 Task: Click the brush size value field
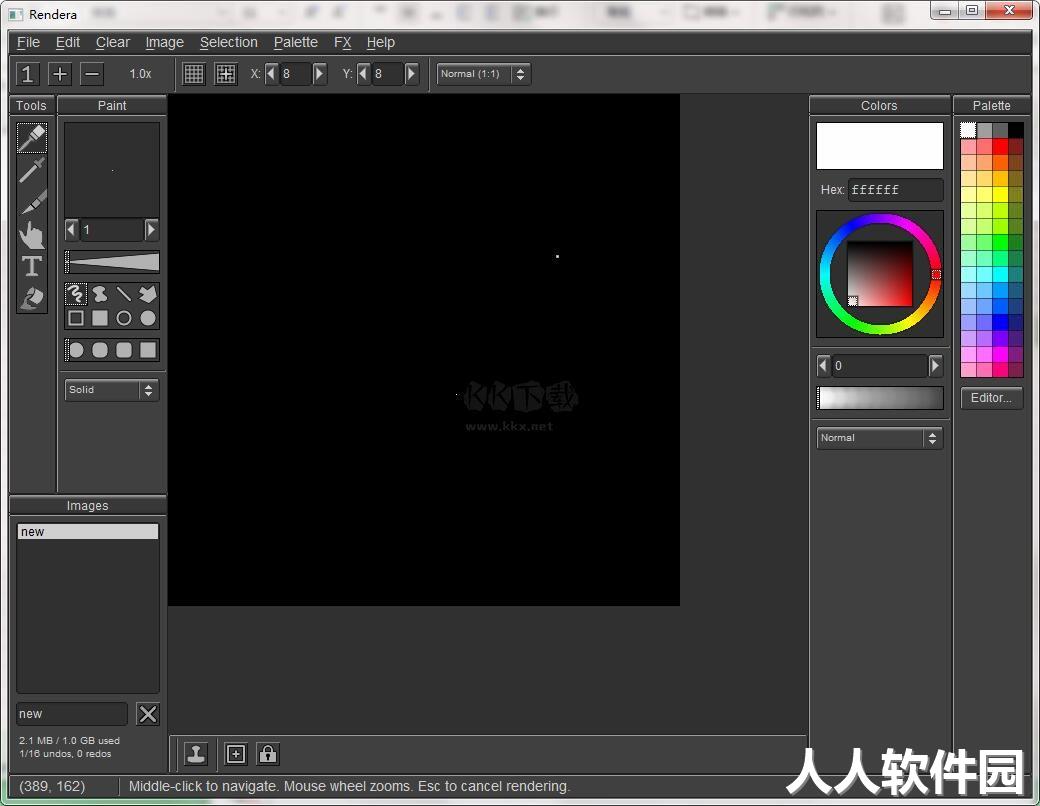click(x=111, y=230)
